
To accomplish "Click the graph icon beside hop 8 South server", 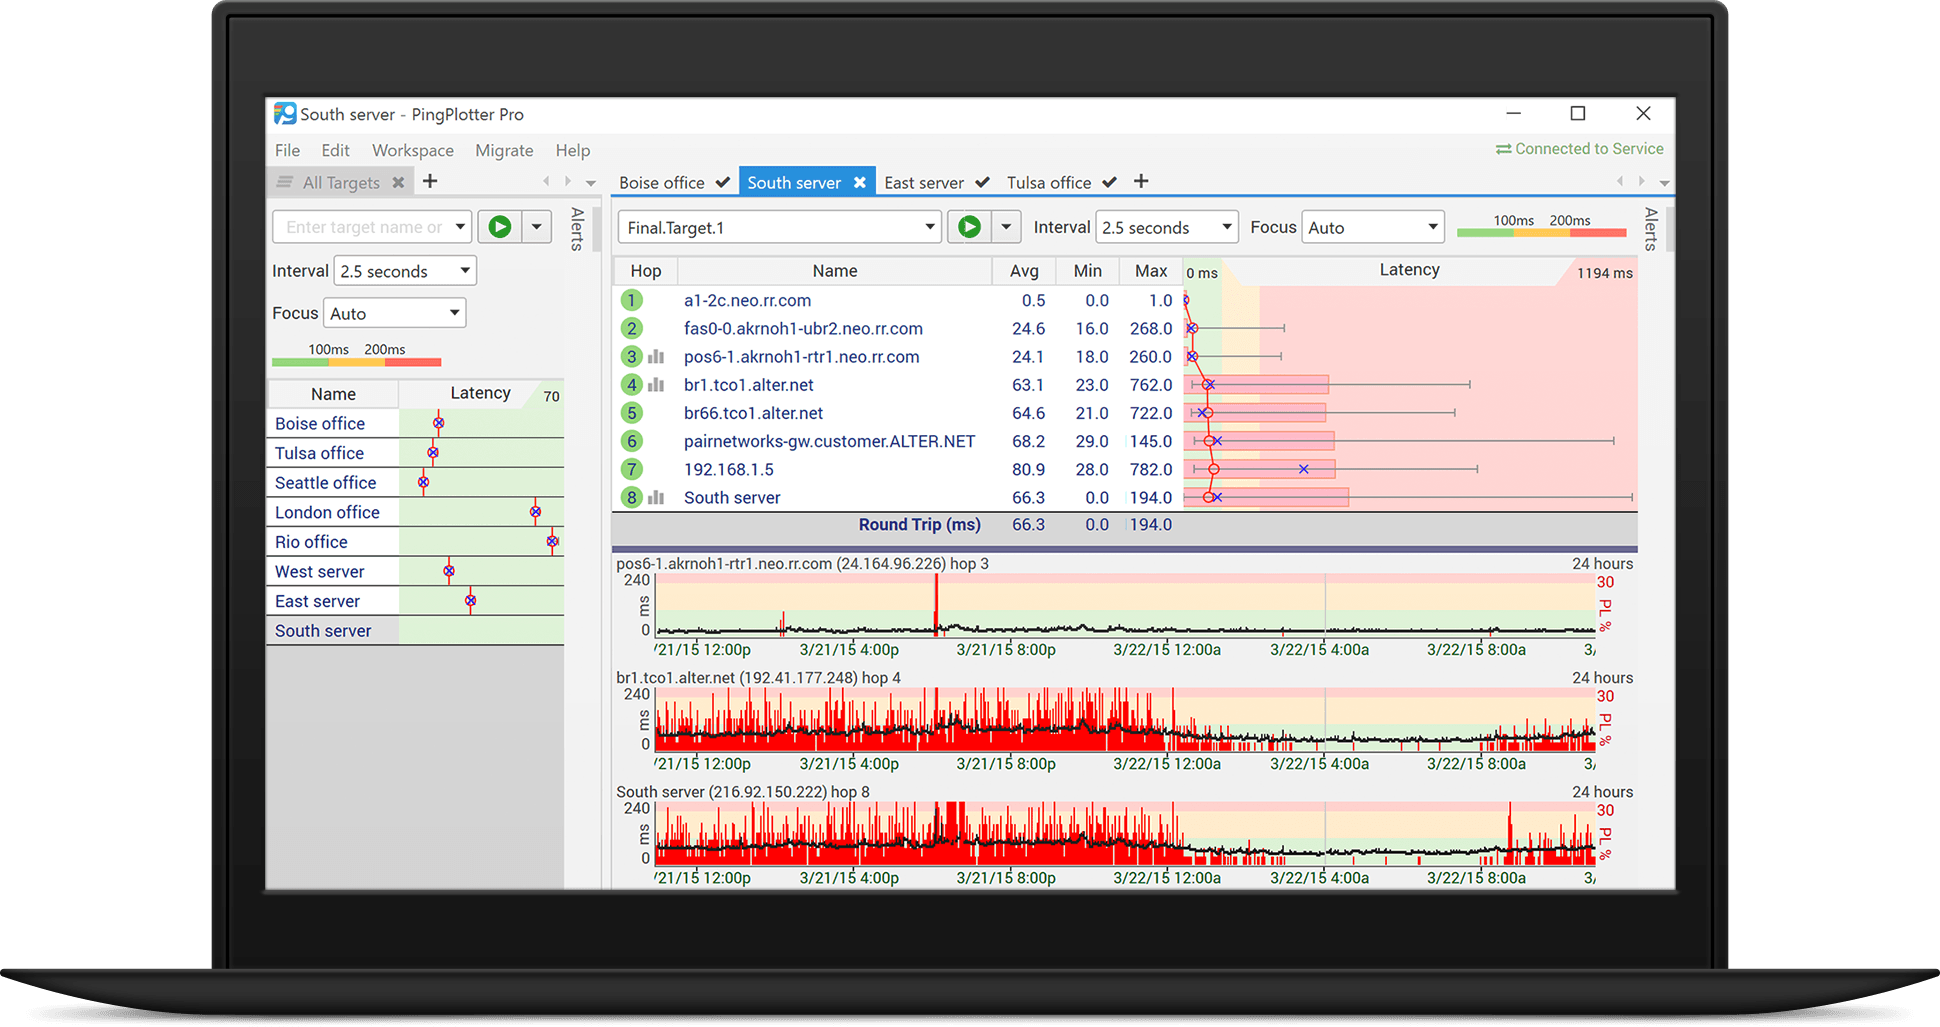I will (656, 497).
